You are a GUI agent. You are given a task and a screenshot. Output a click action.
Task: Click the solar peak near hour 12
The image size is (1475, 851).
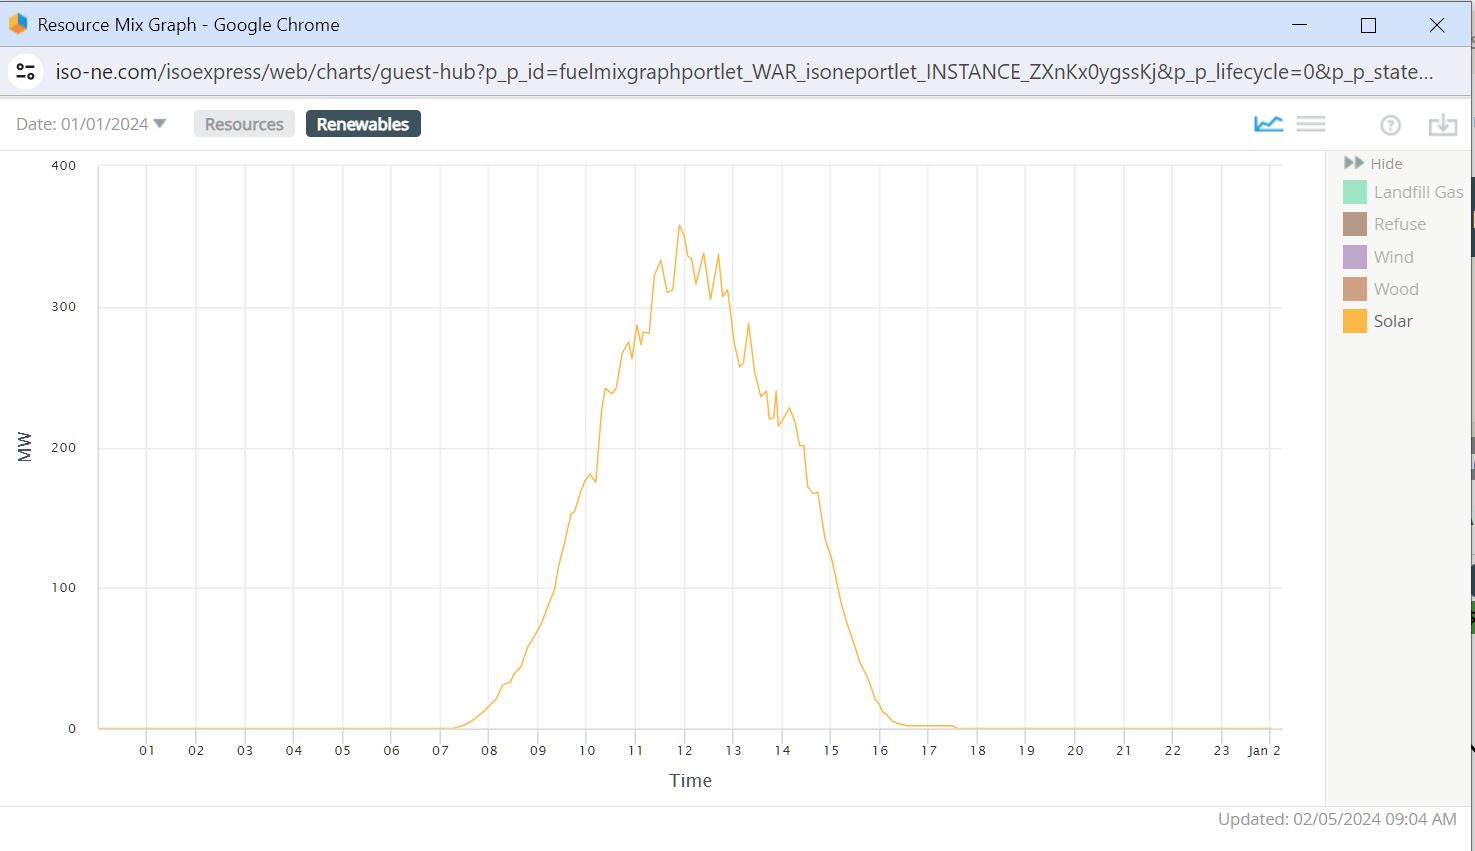pyautogui.click(x=680, y=226)
